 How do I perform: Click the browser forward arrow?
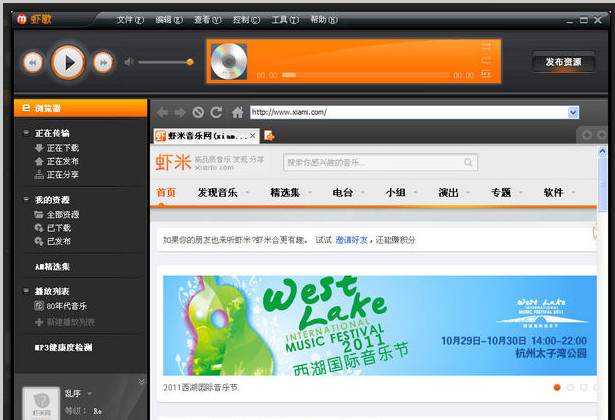[x=180, y=113]
